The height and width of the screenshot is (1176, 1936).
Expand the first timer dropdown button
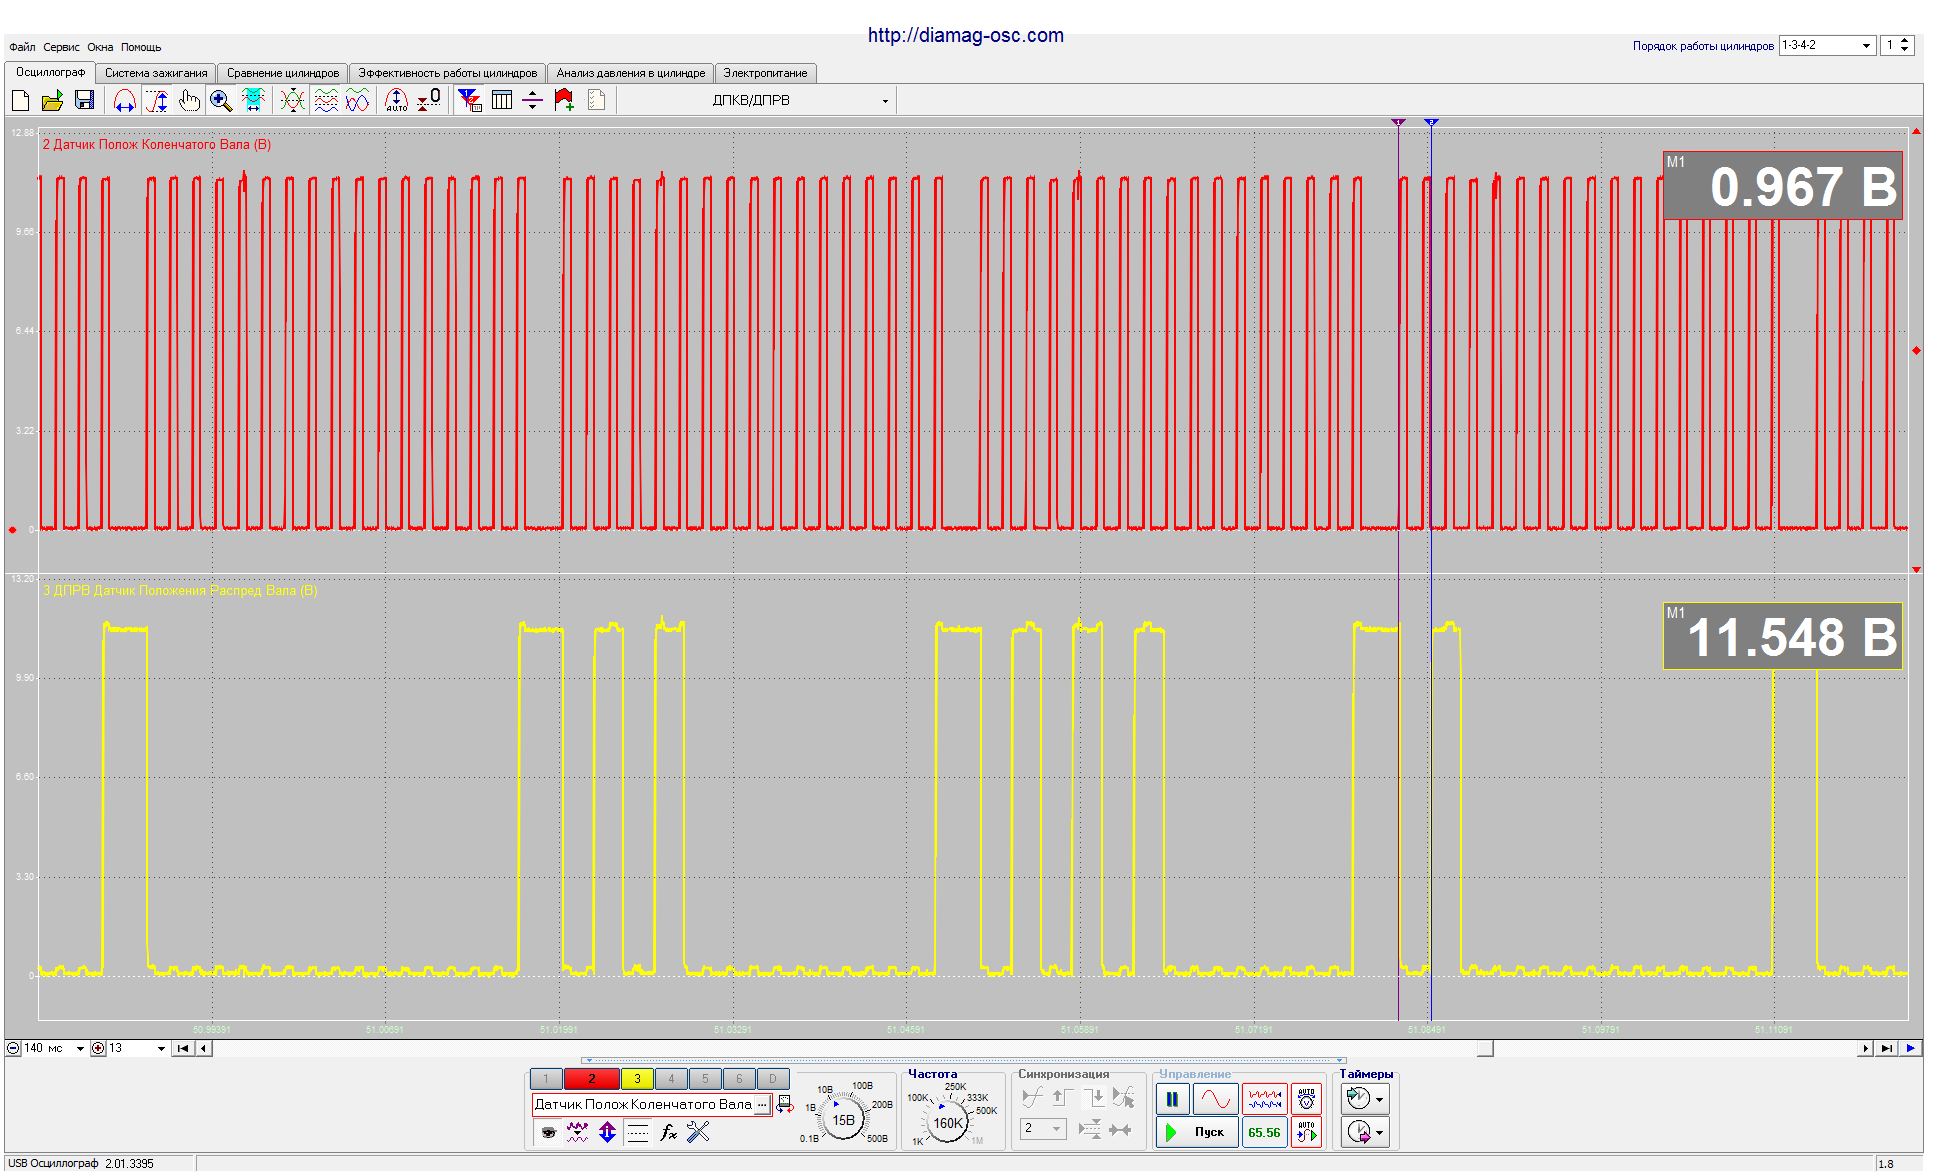click(1380, 1099)
